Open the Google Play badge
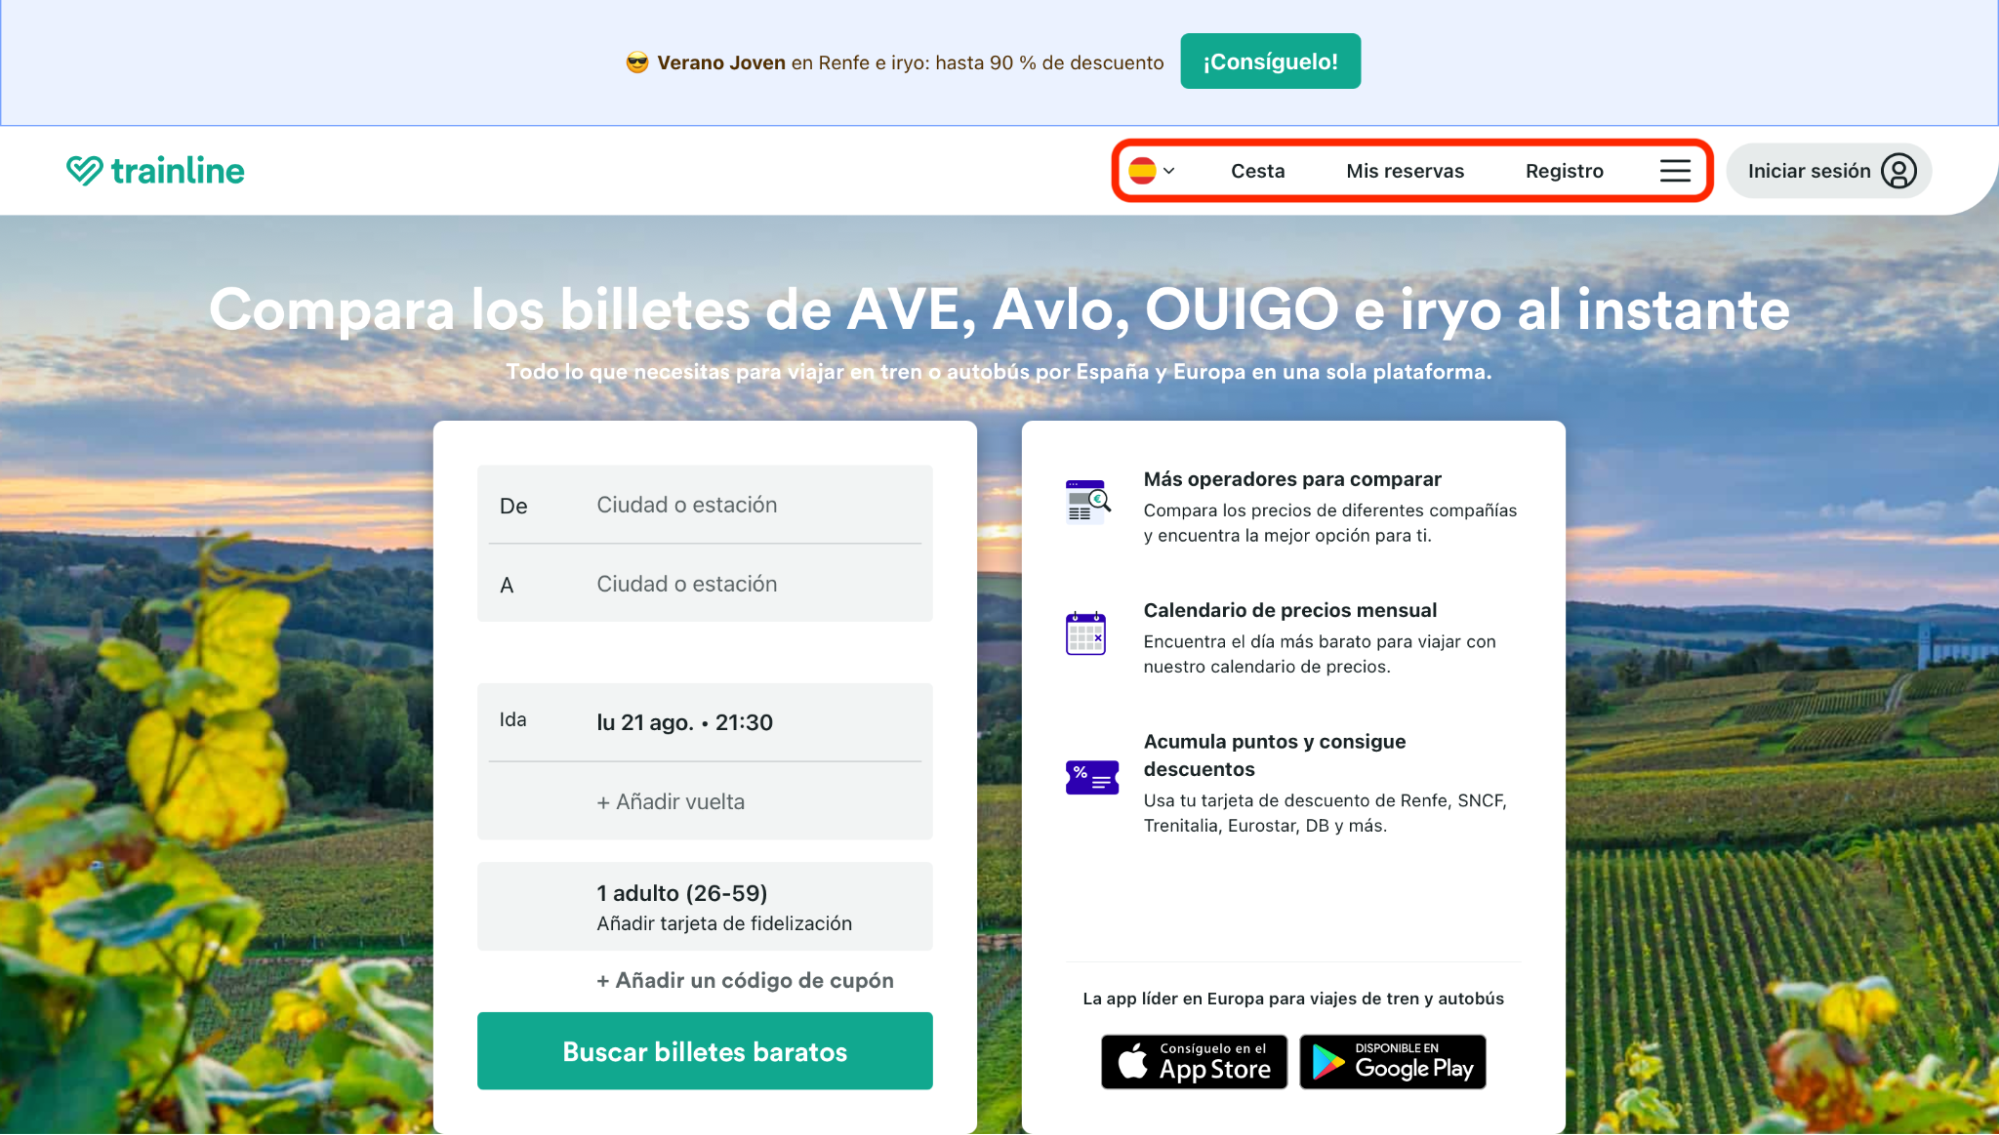 (1392, 1061)
